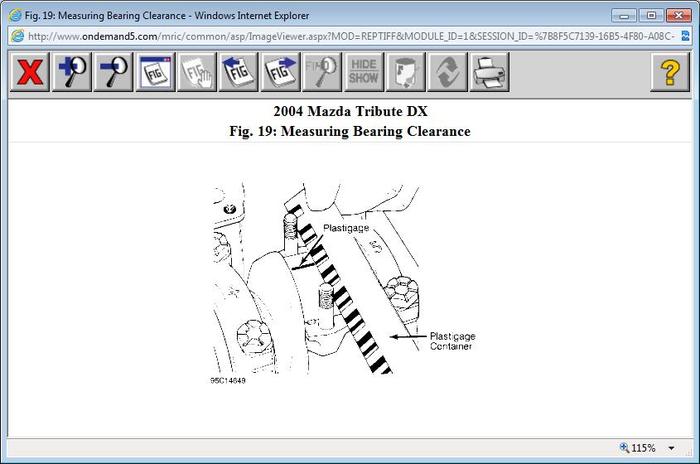This screenshot has height=464, width=700.
Task: Click the bearing clearance diagram image
Action: click(343, 283)
